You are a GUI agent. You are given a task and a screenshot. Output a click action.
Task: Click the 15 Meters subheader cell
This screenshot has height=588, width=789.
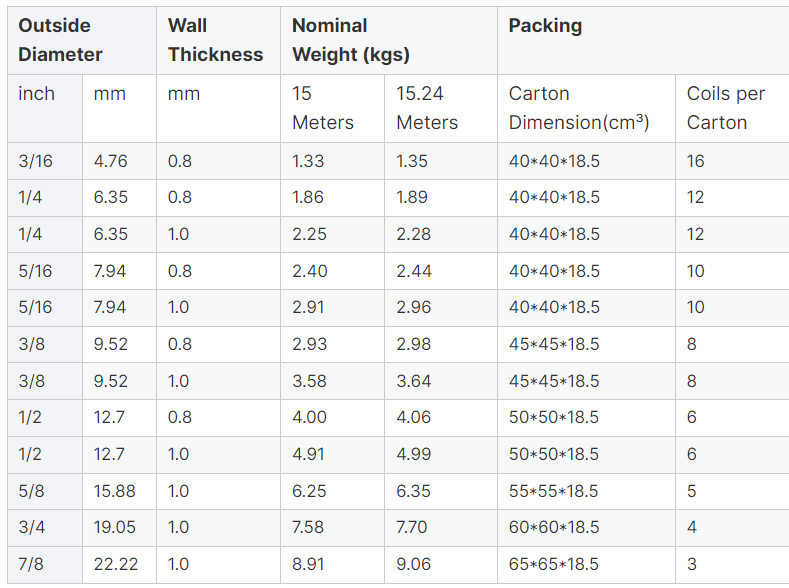pos(322,108)
